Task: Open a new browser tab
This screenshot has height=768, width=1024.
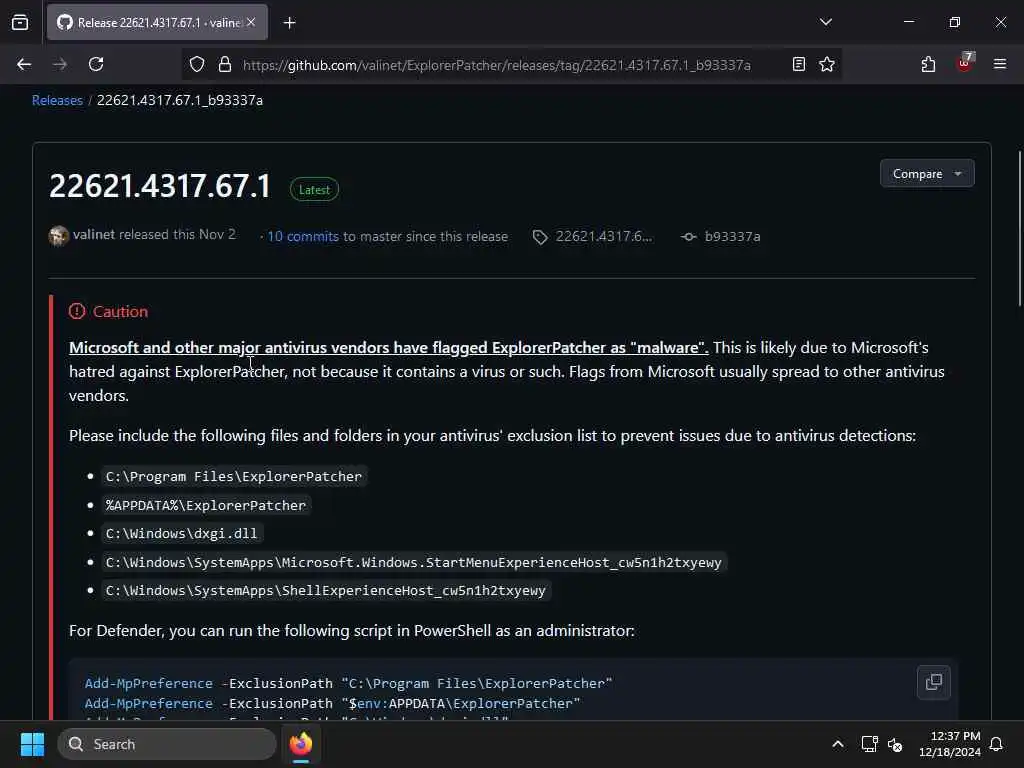Action: (x=289, y=23)
